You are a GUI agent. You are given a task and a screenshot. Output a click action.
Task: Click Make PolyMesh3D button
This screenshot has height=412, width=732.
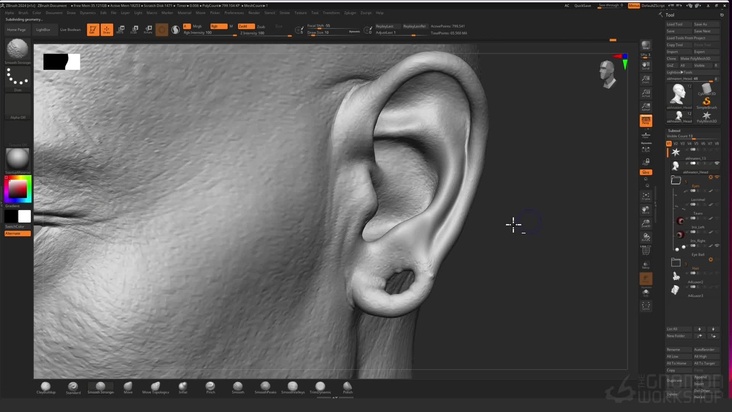(x=699, y=59)
